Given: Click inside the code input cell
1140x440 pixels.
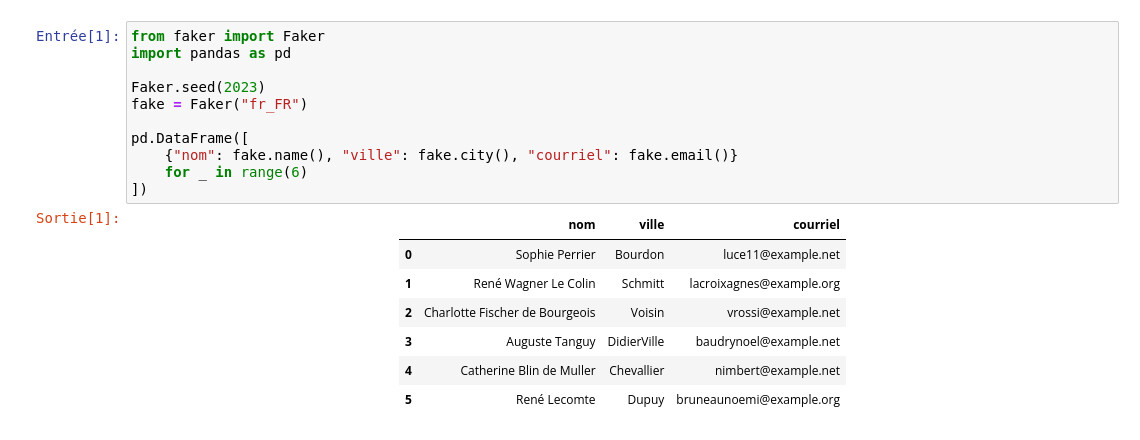Looking at the screenshot, I should (x=622, y=112).
